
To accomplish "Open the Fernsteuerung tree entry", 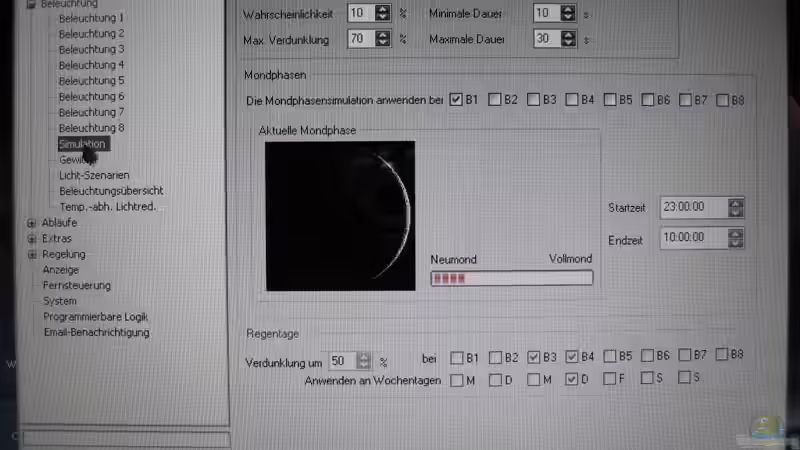I will (x=77, y=286).
